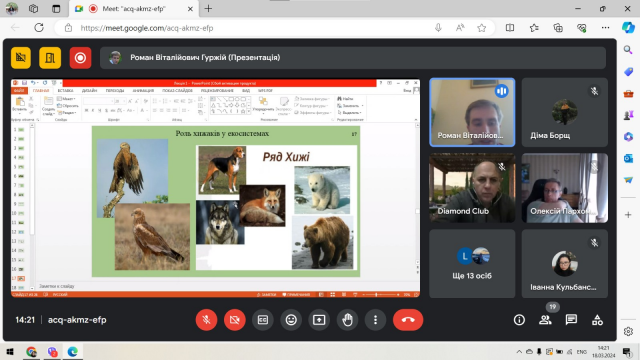
Task: Select Діма Борщ participant tile
Action: point(564,112)
